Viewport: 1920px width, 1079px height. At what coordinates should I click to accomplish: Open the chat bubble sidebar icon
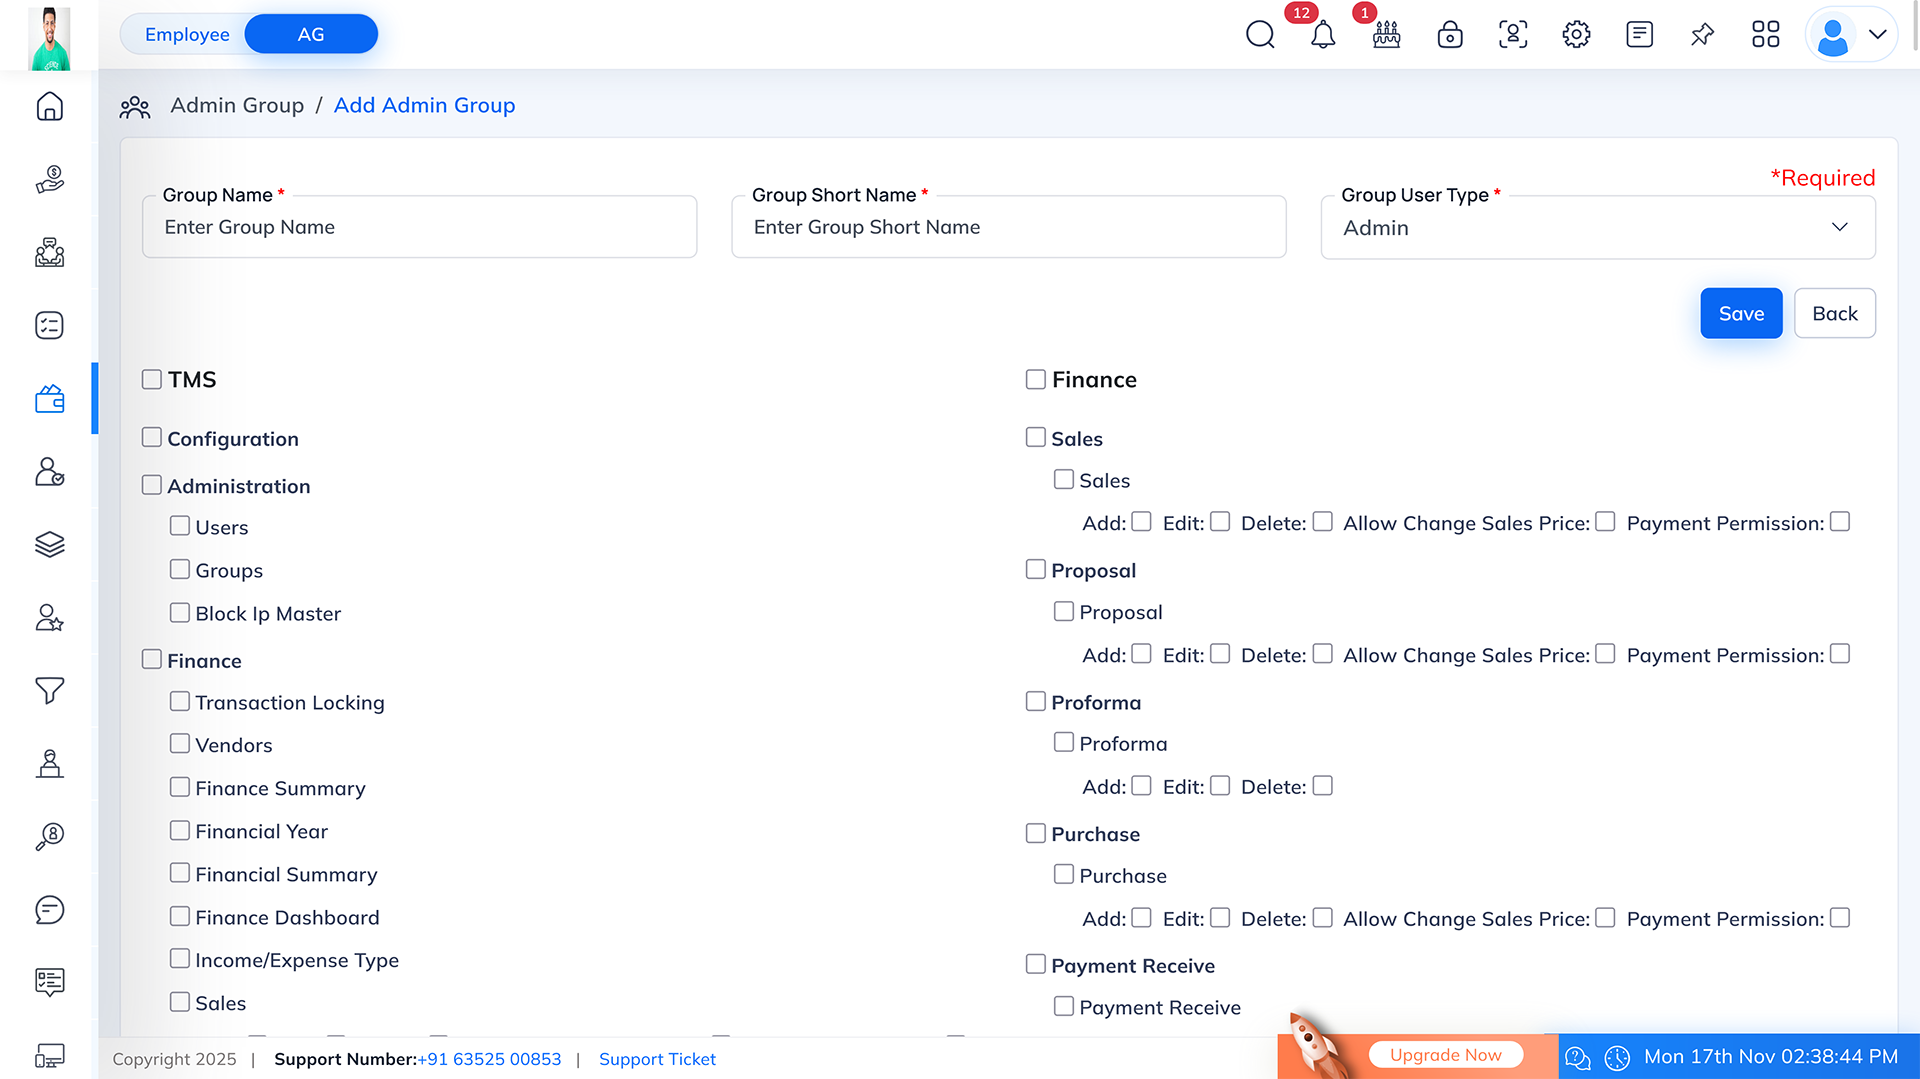[49, 909]
